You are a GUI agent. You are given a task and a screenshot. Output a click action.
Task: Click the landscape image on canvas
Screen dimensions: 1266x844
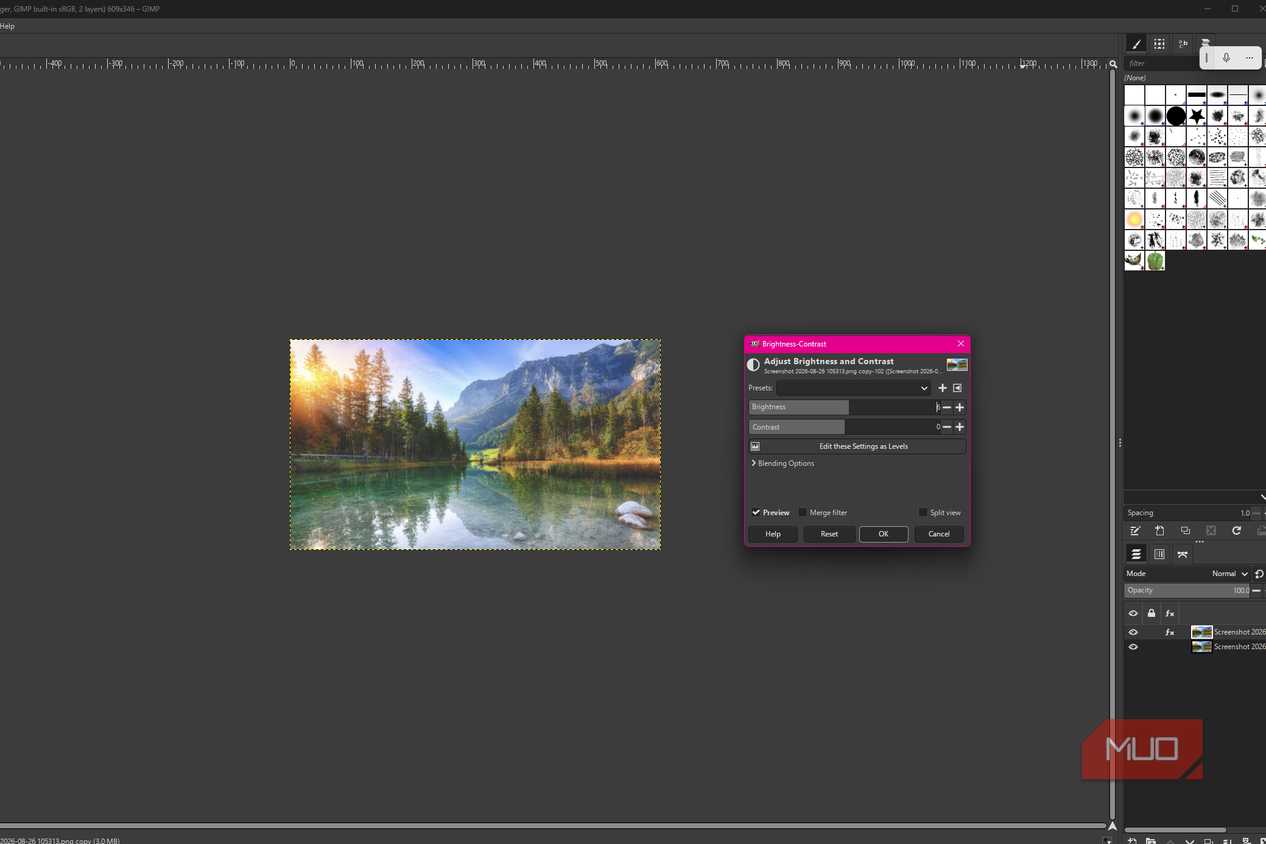(475, 444)
